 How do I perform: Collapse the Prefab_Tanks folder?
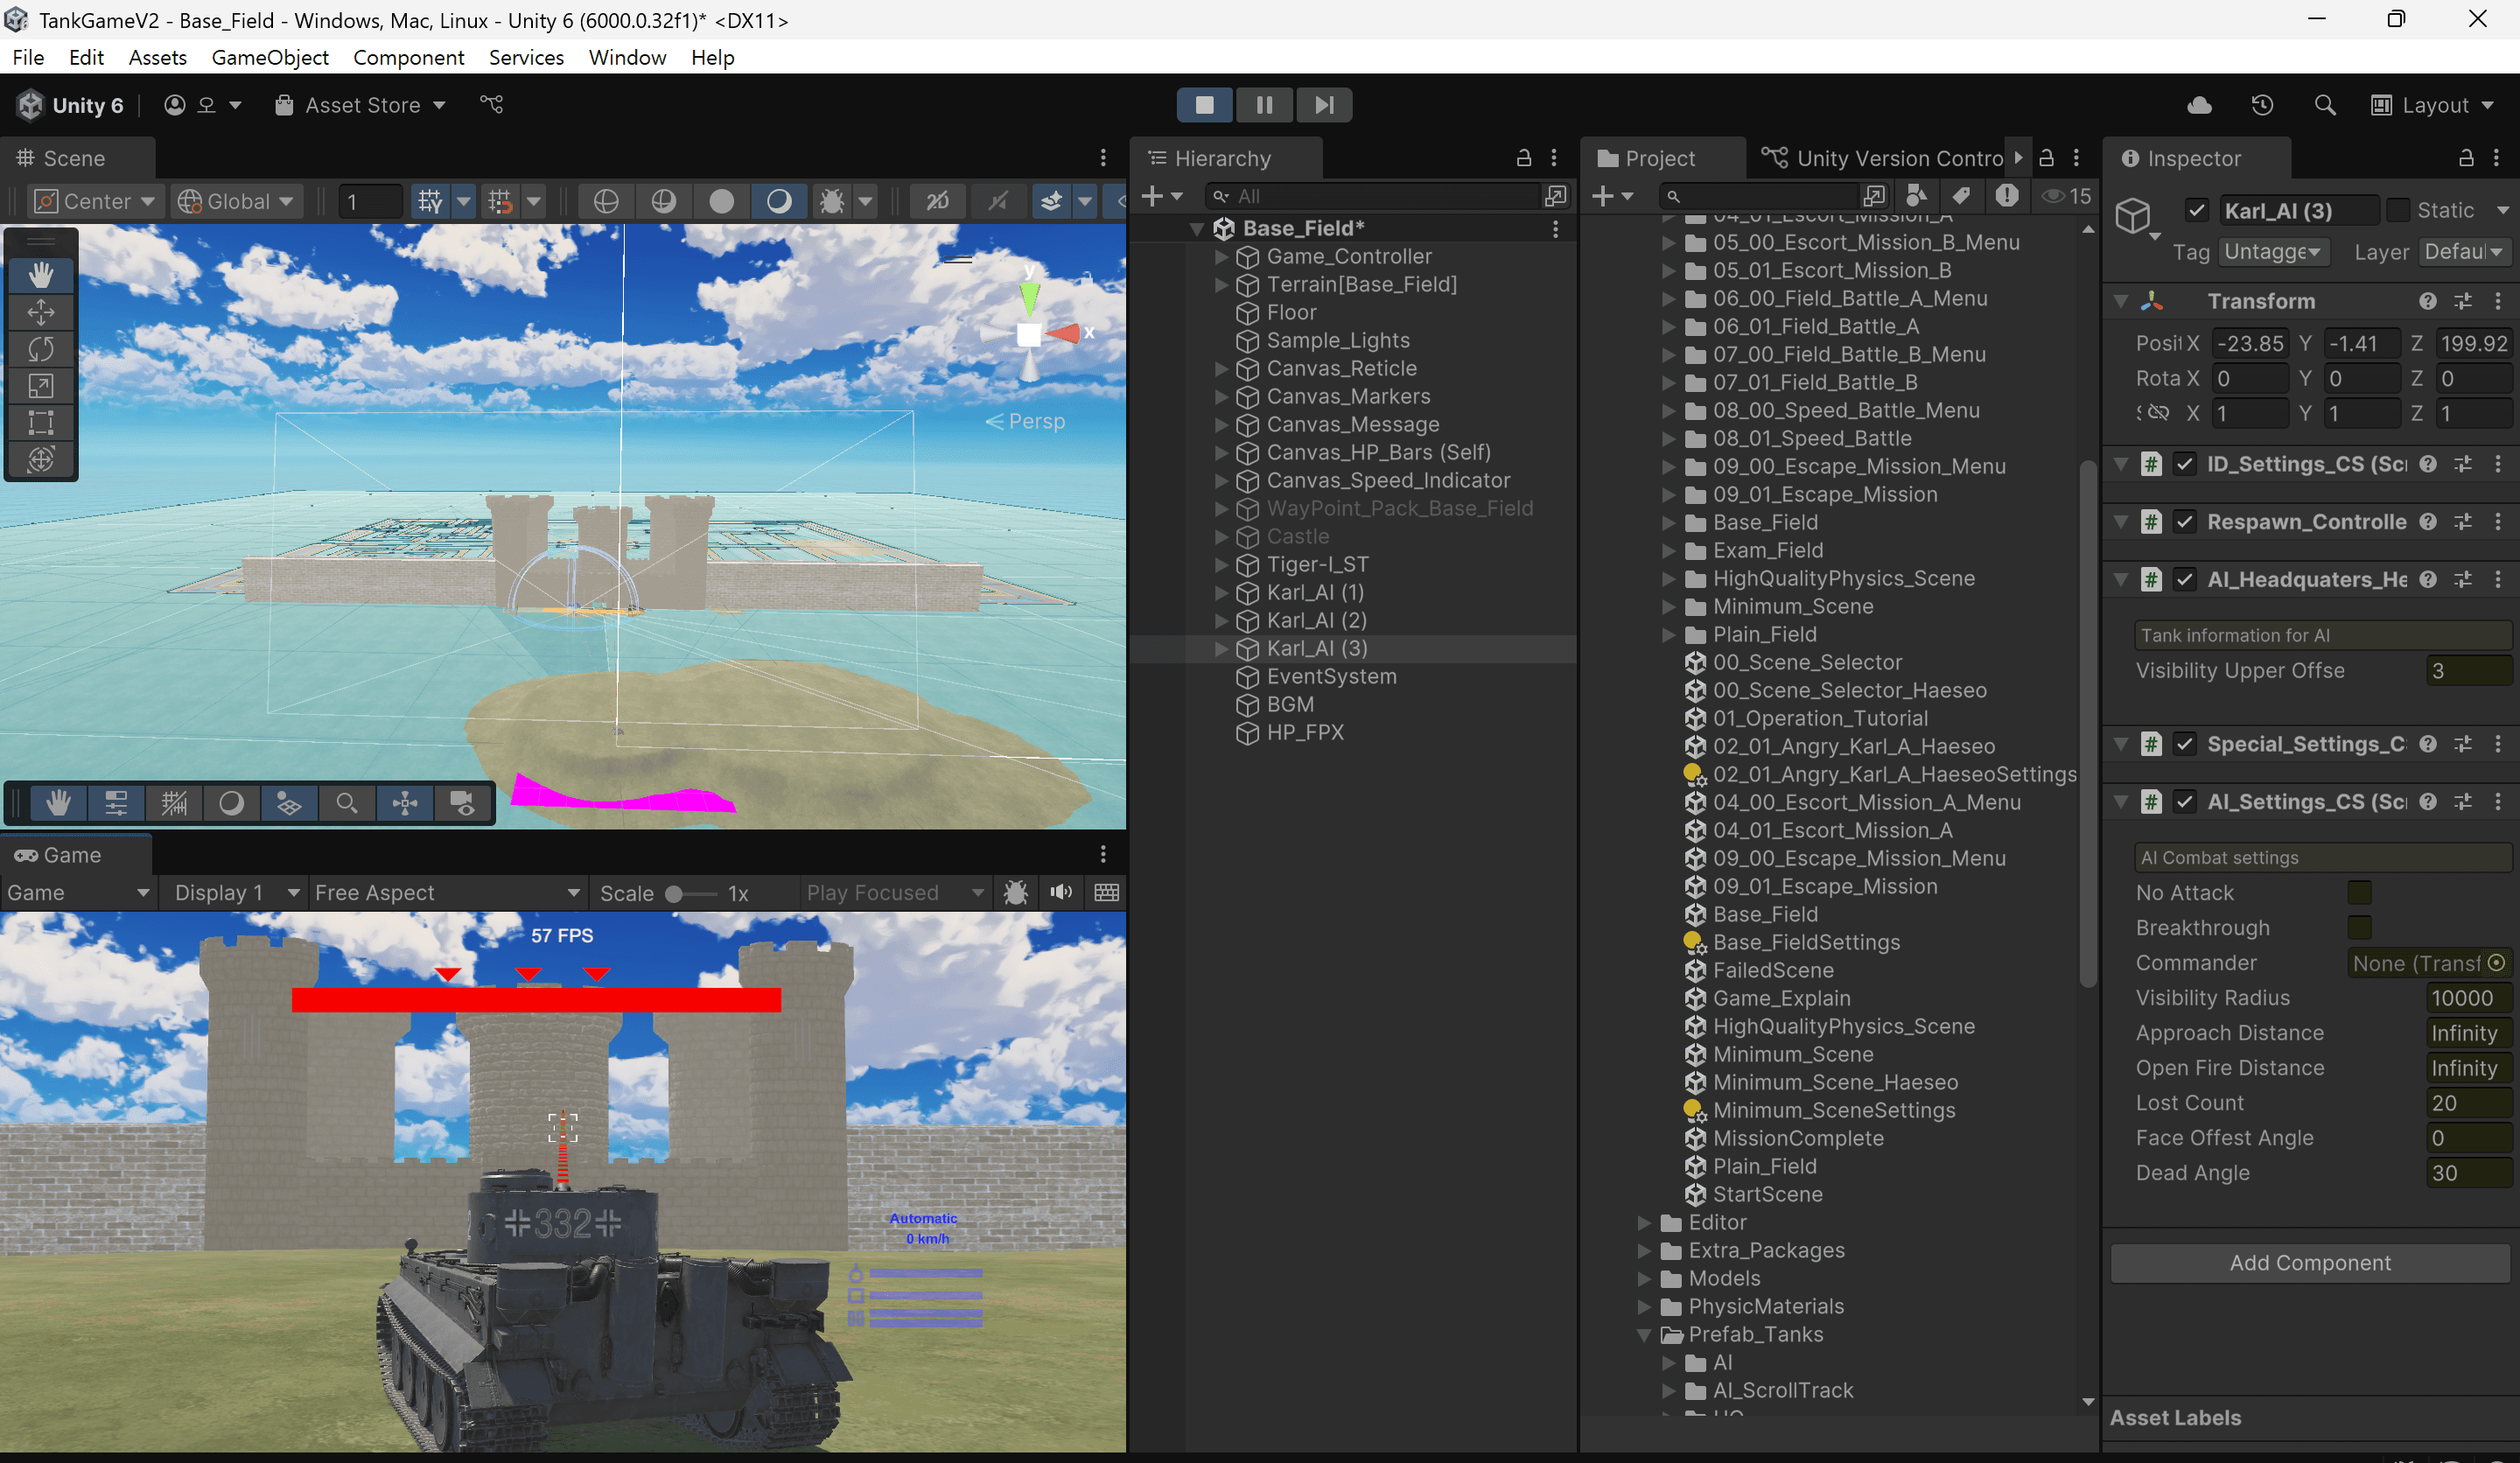pos(1643,1334)
